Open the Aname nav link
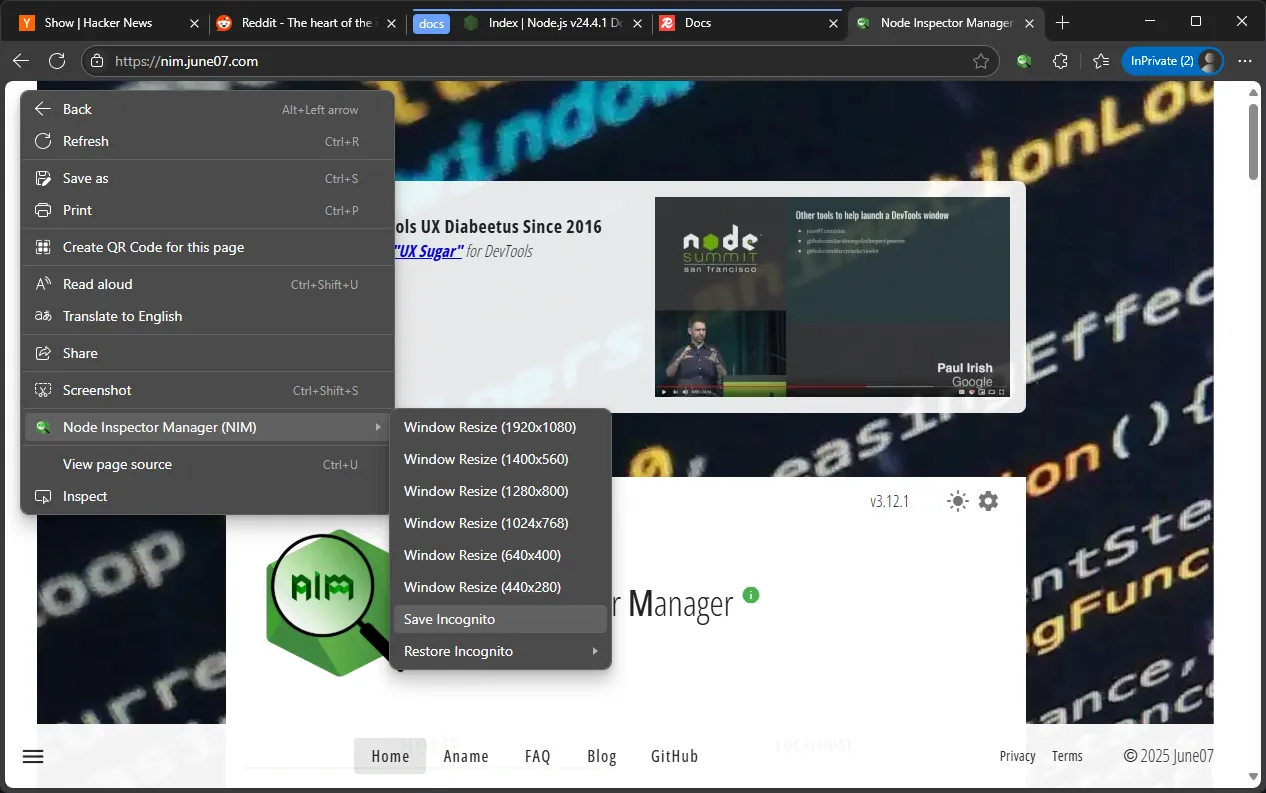 pos(466,756)
